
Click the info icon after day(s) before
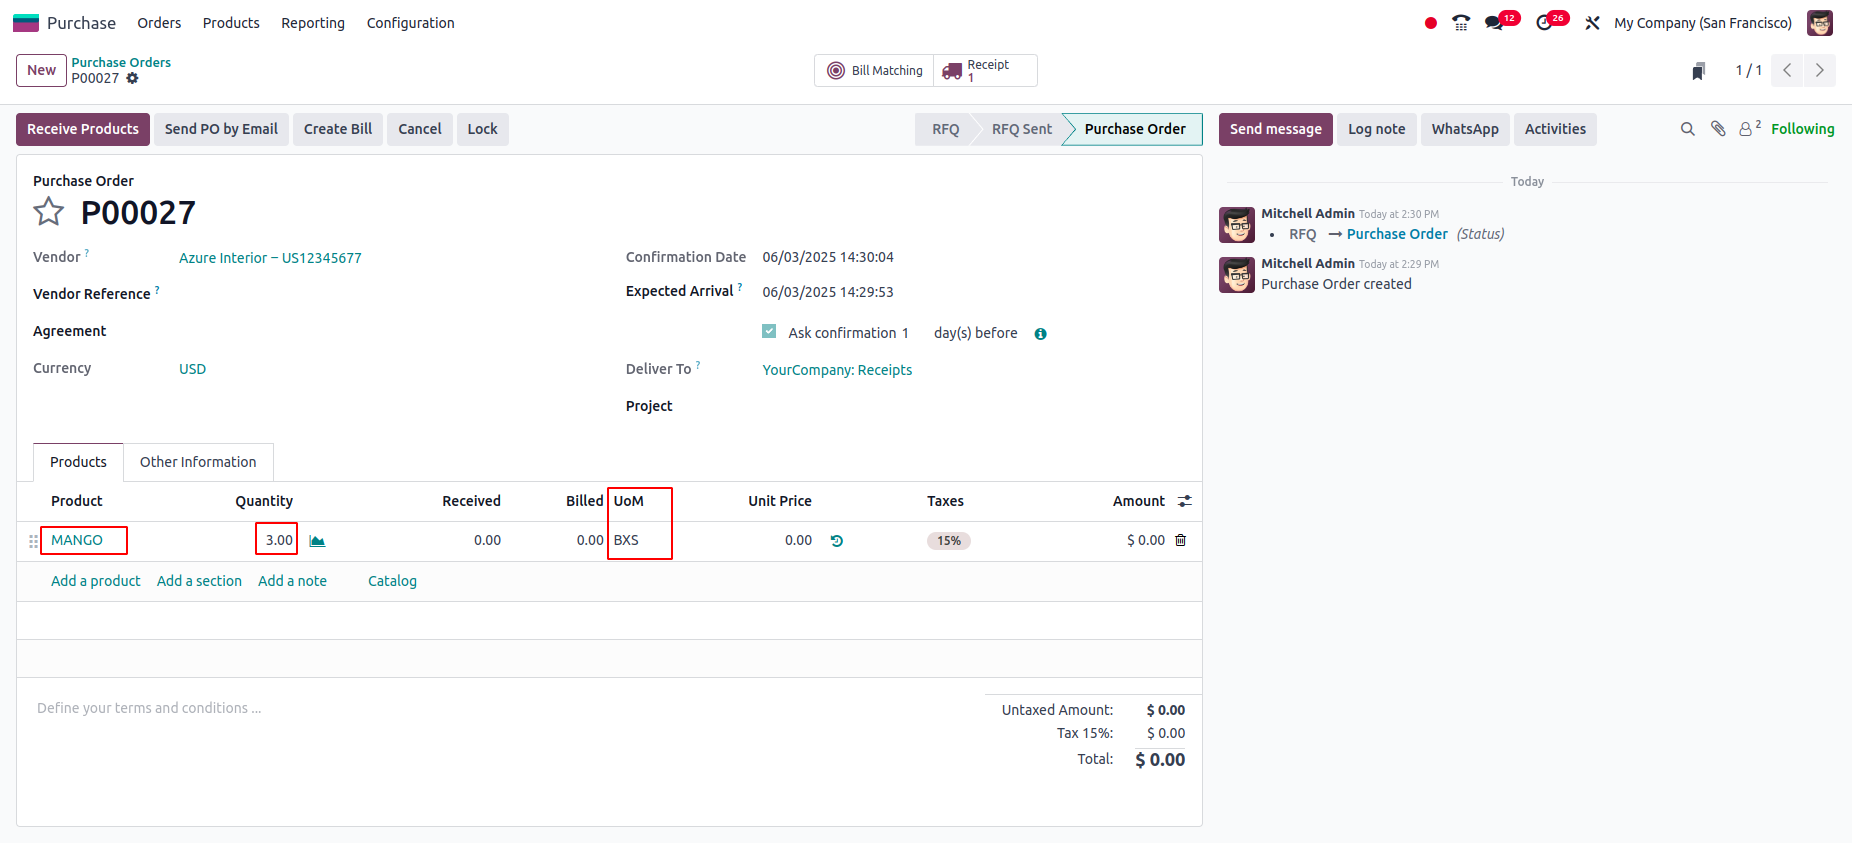point(1040,334)
